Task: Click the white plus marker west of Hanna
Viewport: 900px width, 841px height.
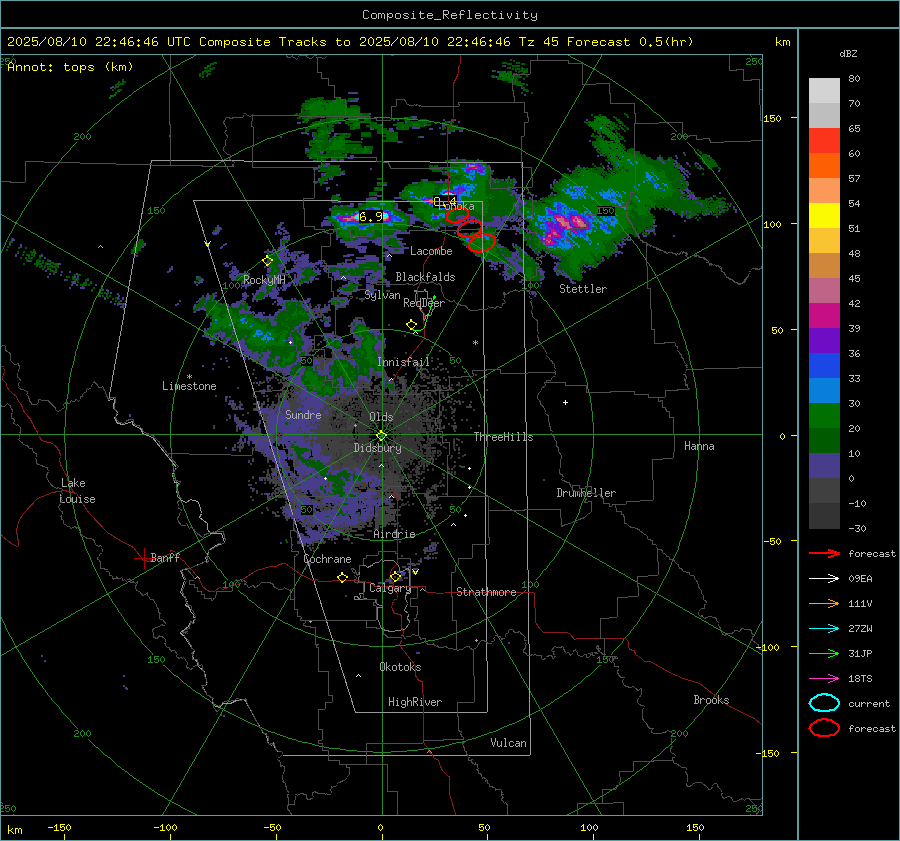Action: coord(565,402)
